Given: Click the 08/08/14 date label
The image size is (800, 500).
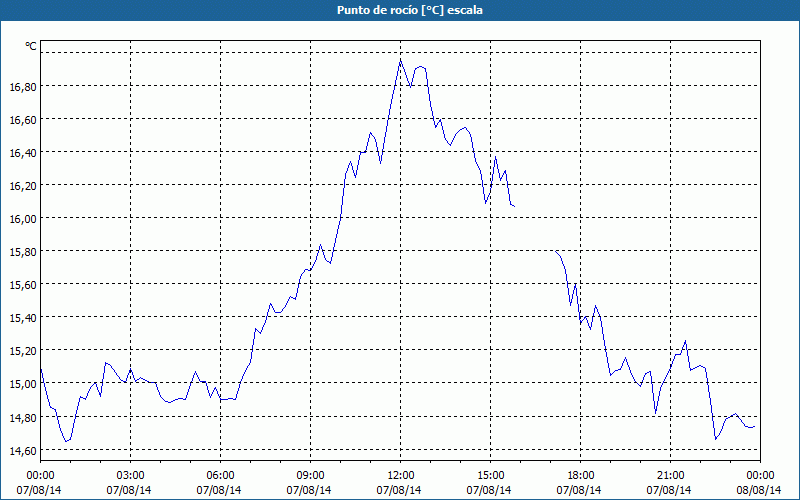Looking at the screenshot, I should point(759,490).
